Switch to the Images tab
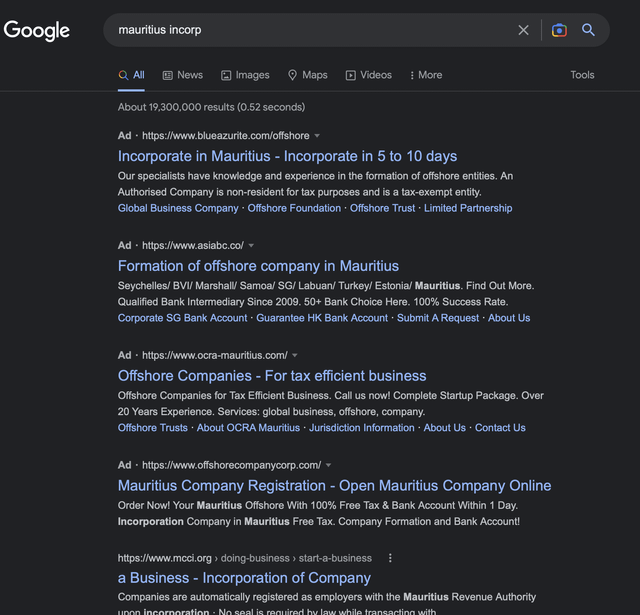This screenshot has width=640, height=615. (x=245, y=75)
